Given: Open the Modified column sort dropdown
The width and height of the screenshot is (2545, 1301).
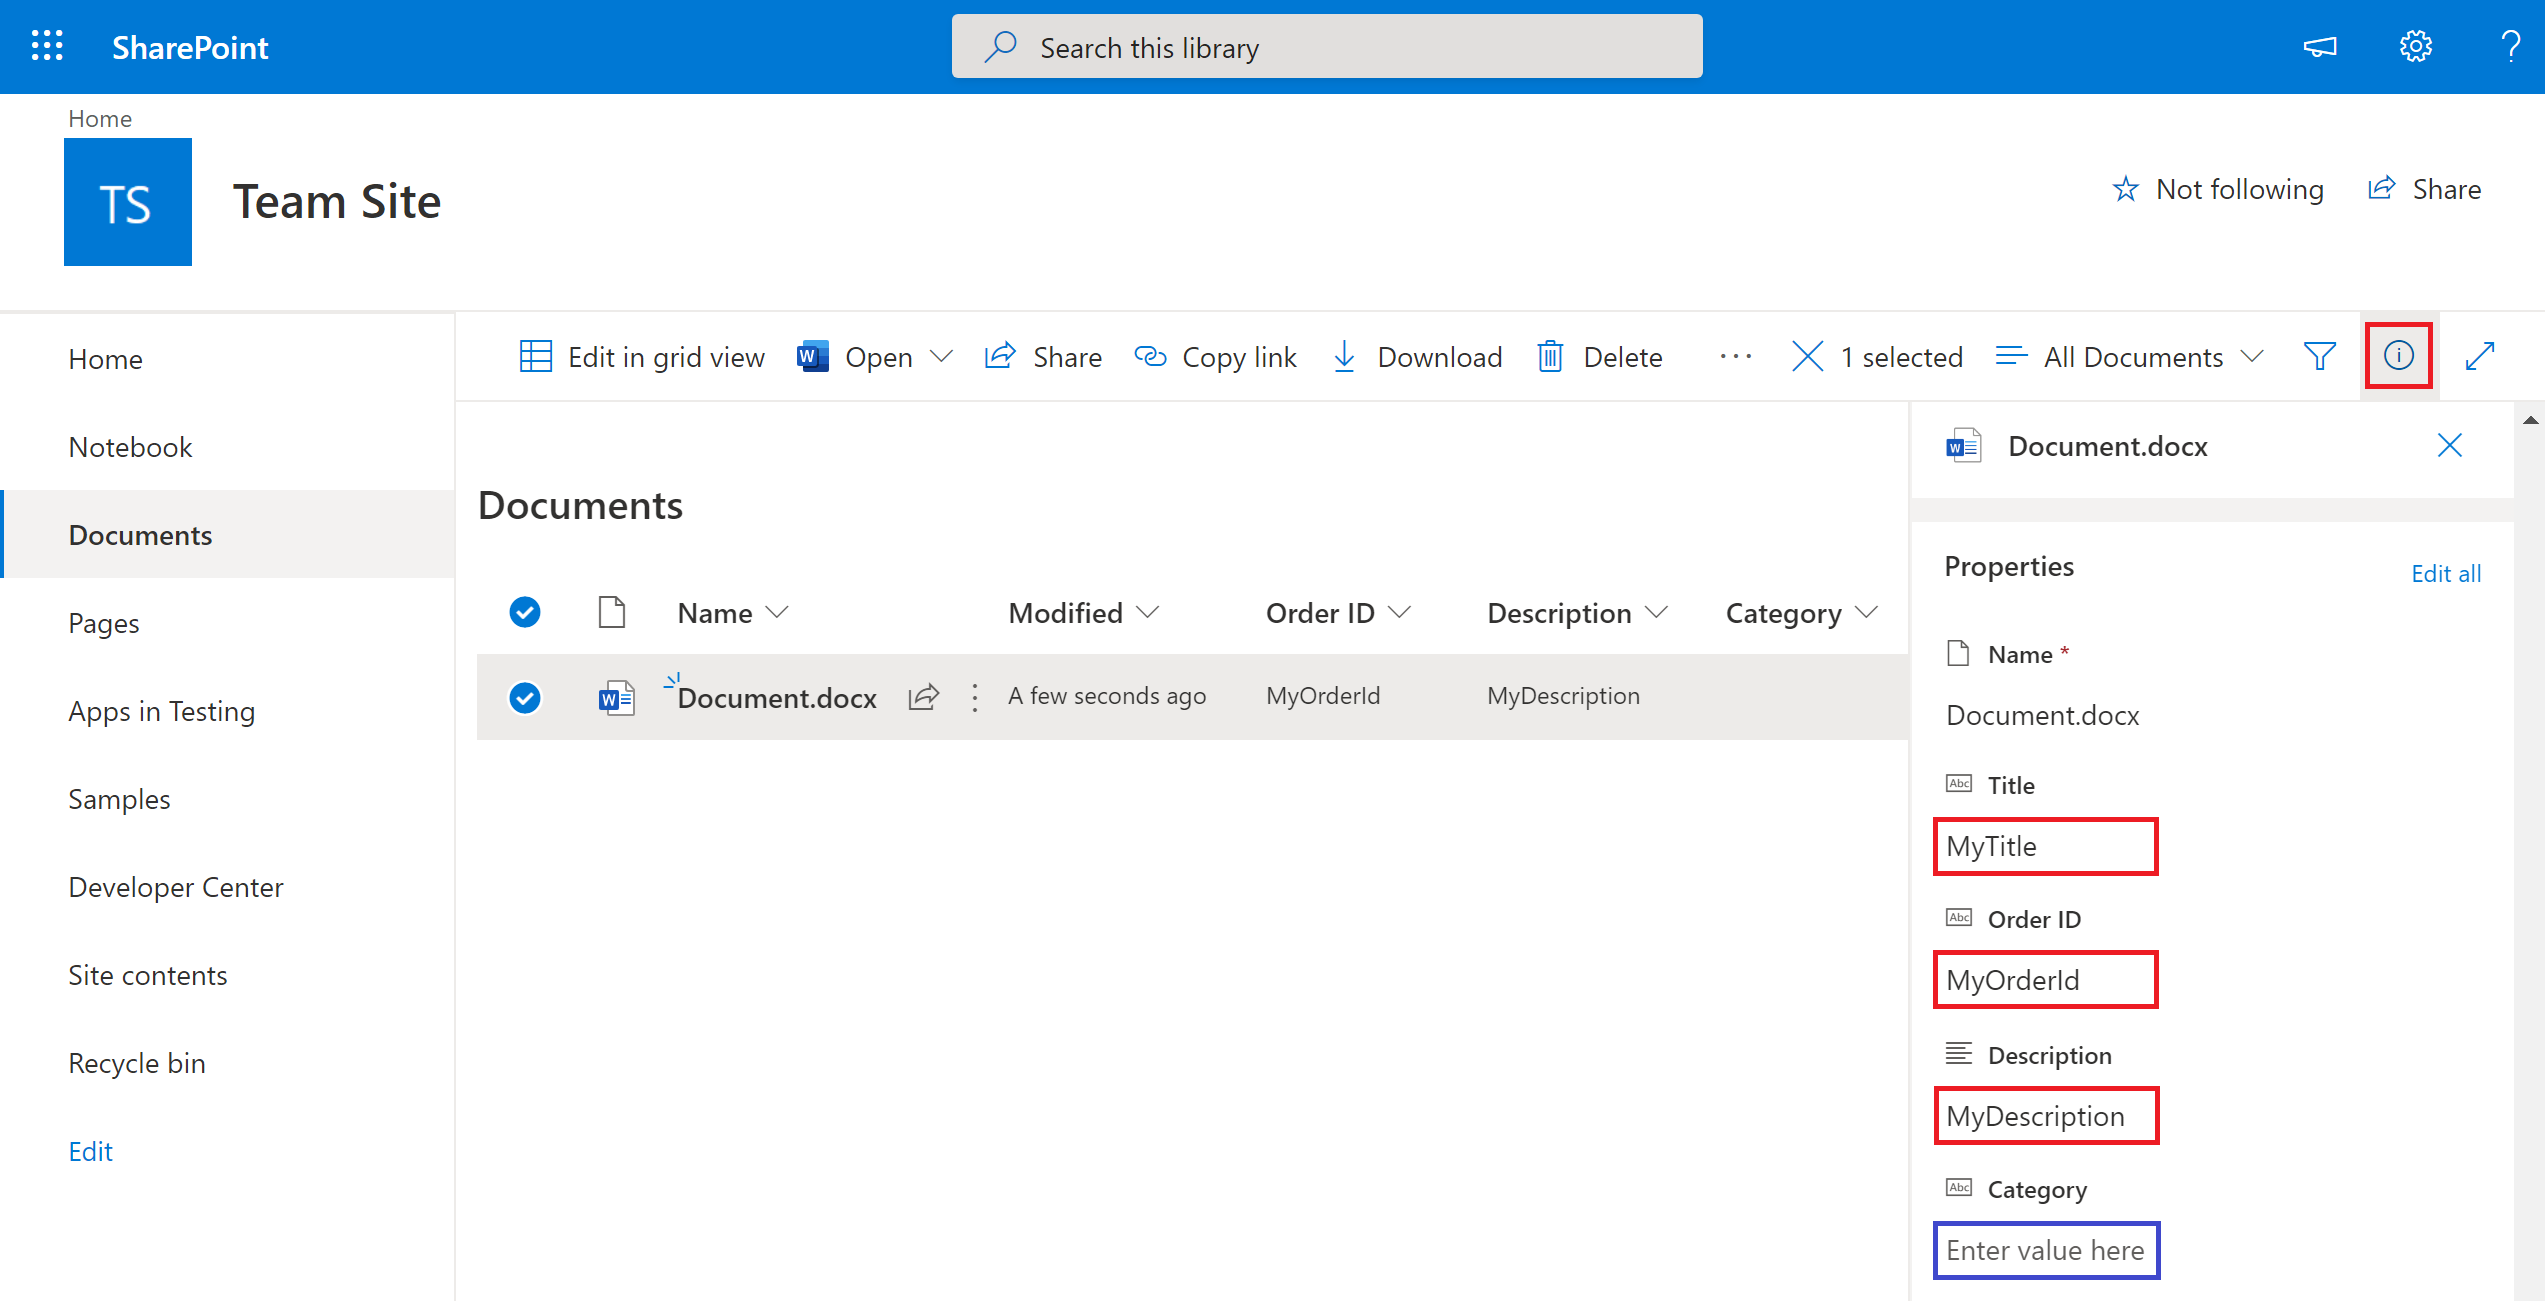Looking at the screenshot, I should [1147, 612].
